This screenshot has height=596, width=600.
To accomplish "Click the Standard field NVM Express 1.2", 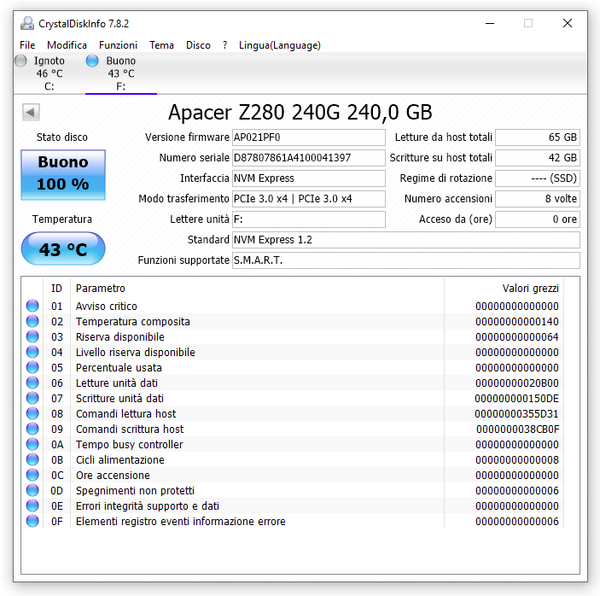I will click(x=406, y=240).
